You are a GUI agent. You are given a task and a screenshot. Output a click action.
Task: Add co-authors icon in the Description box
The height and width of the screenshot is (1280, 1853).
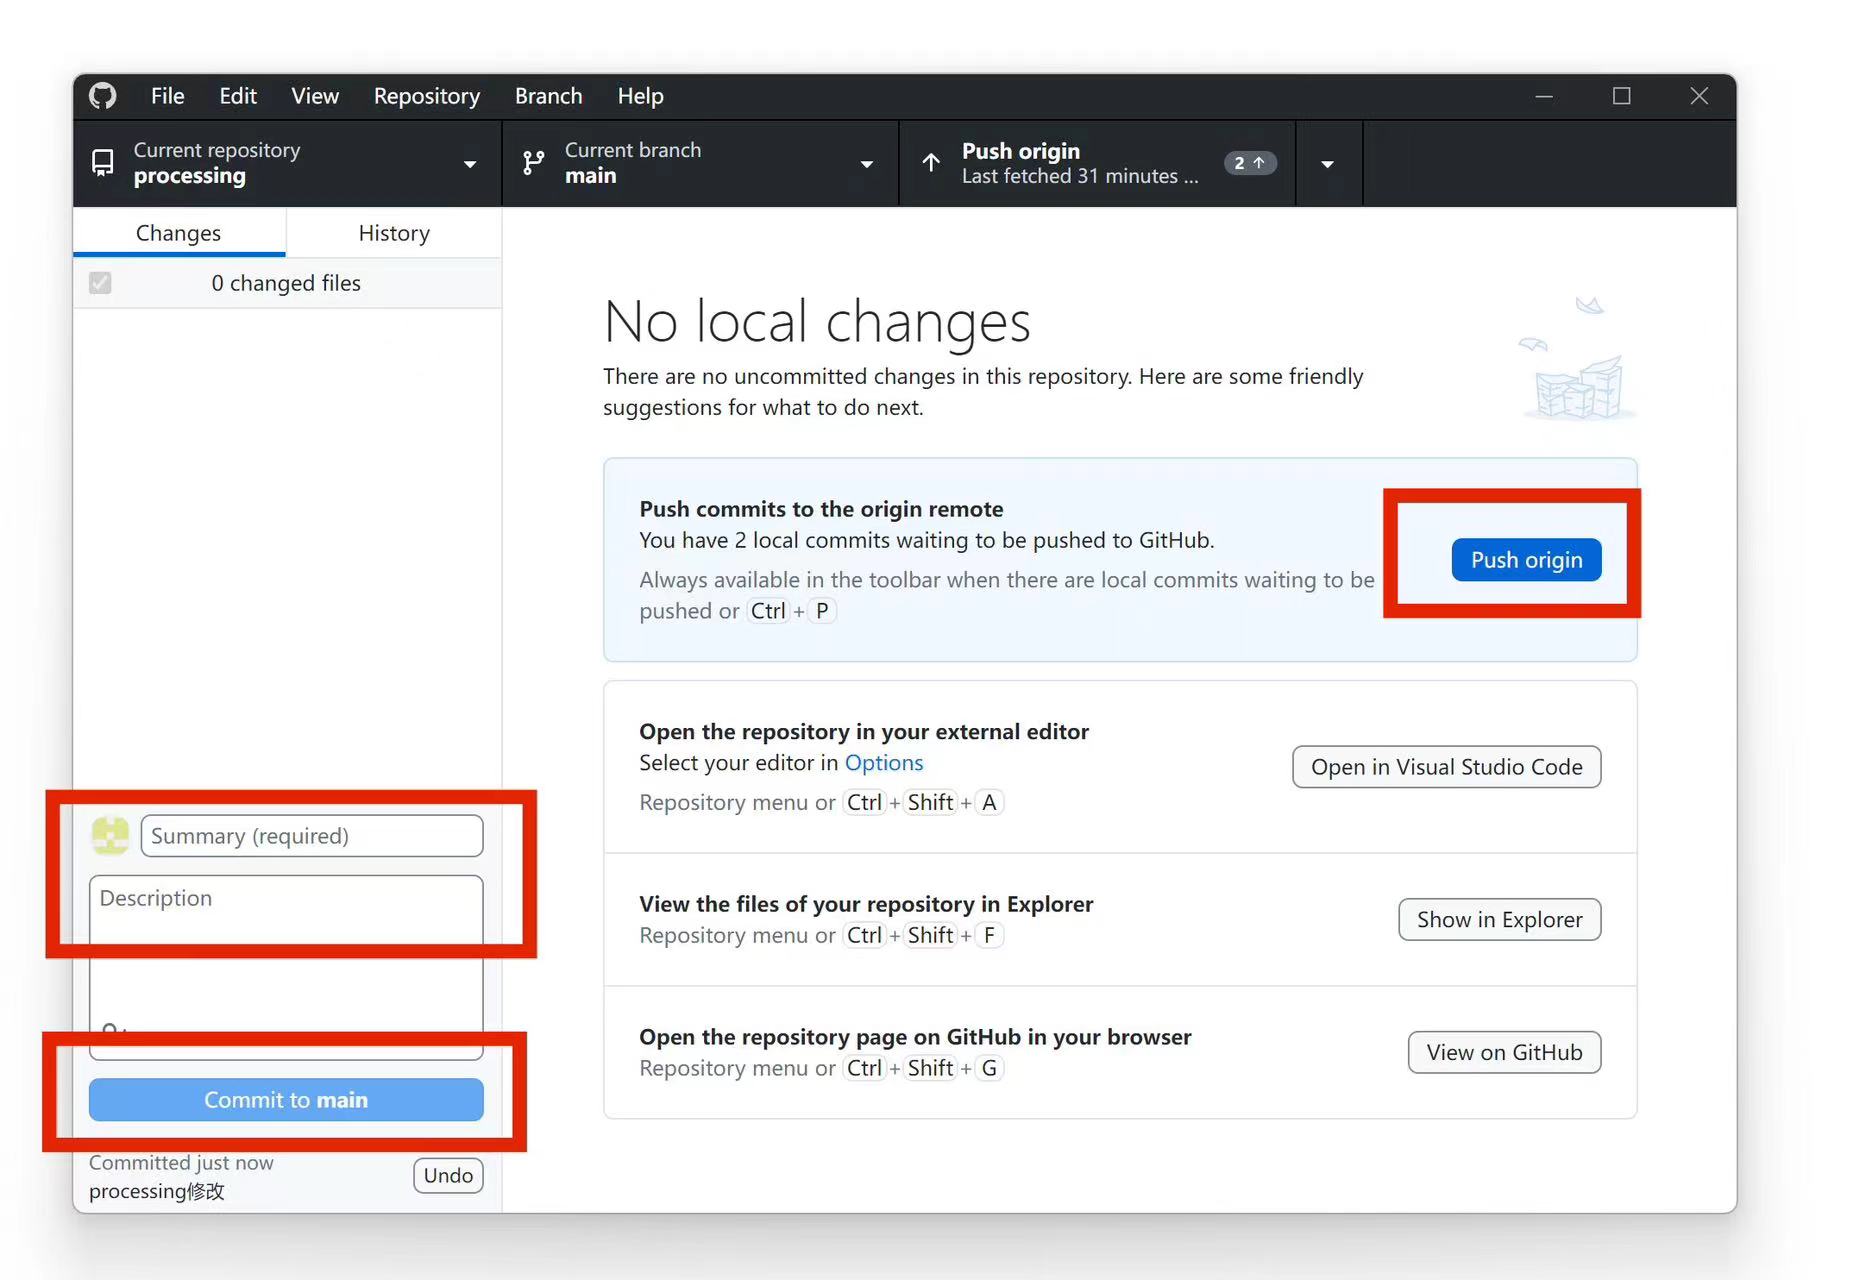(112, 1030)
